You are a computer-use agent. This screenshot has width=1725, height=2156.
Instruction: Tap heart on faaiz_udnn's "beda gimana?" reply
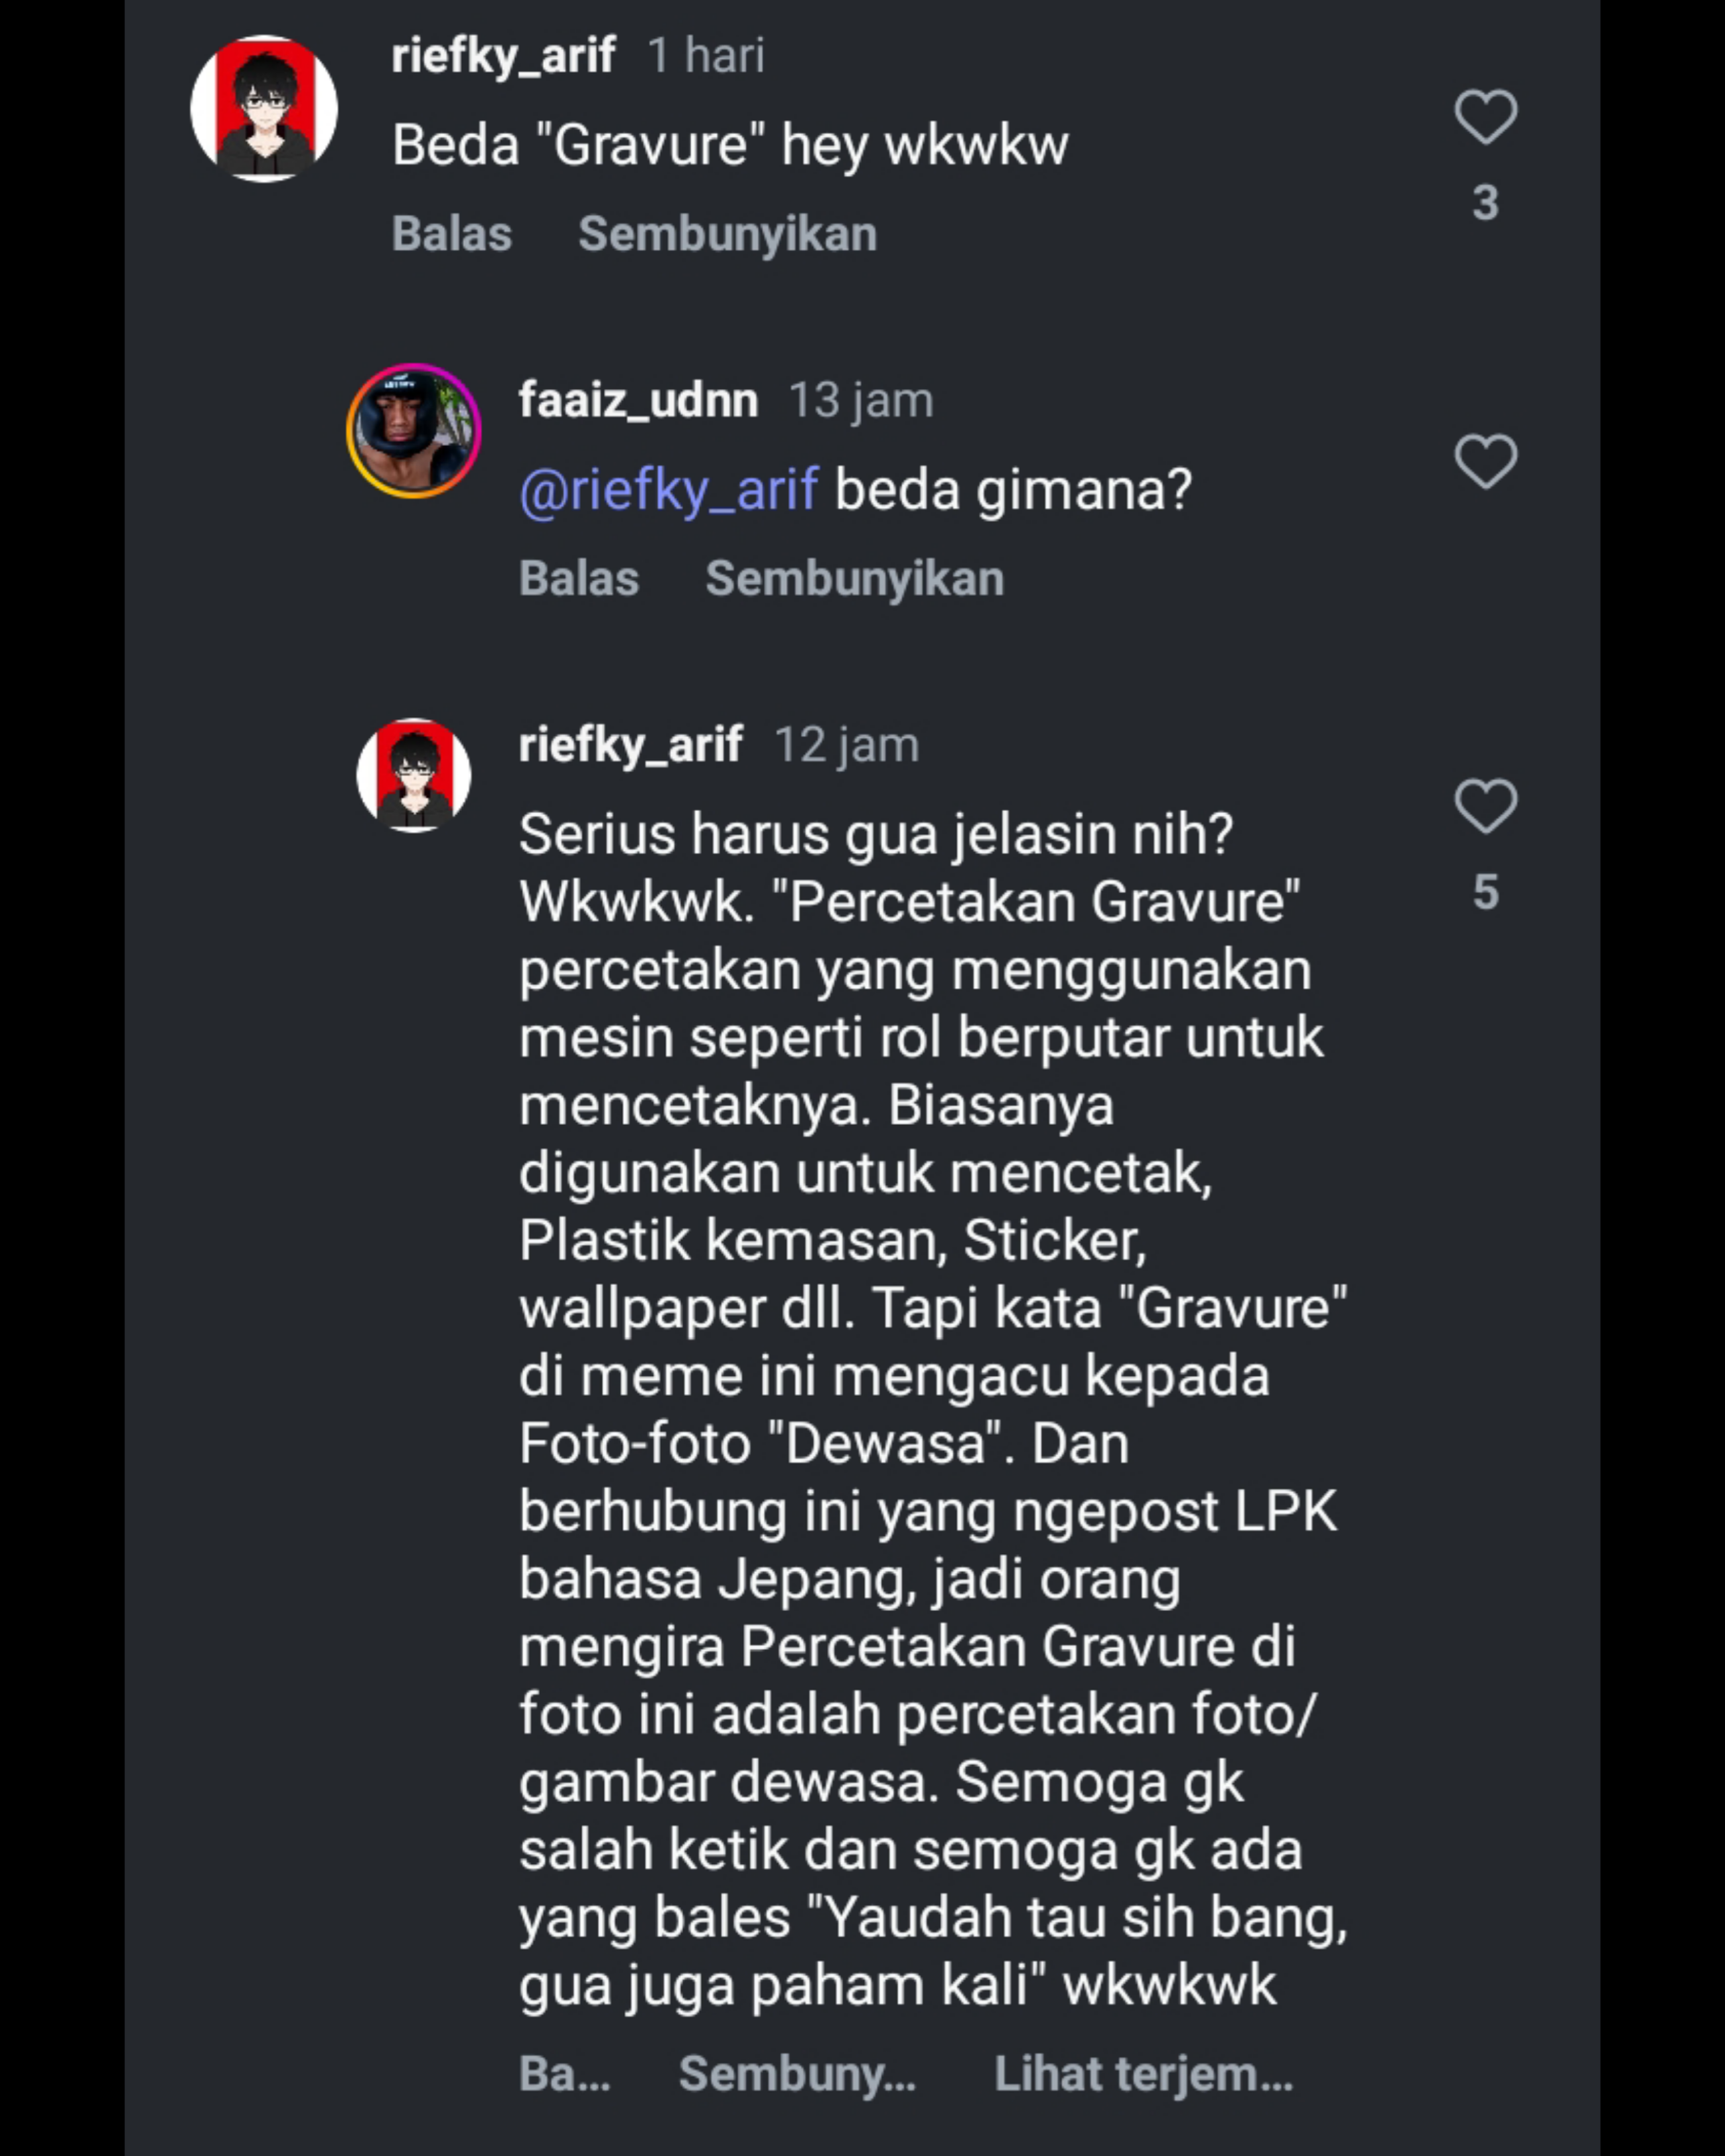[x=1485, y=461]
